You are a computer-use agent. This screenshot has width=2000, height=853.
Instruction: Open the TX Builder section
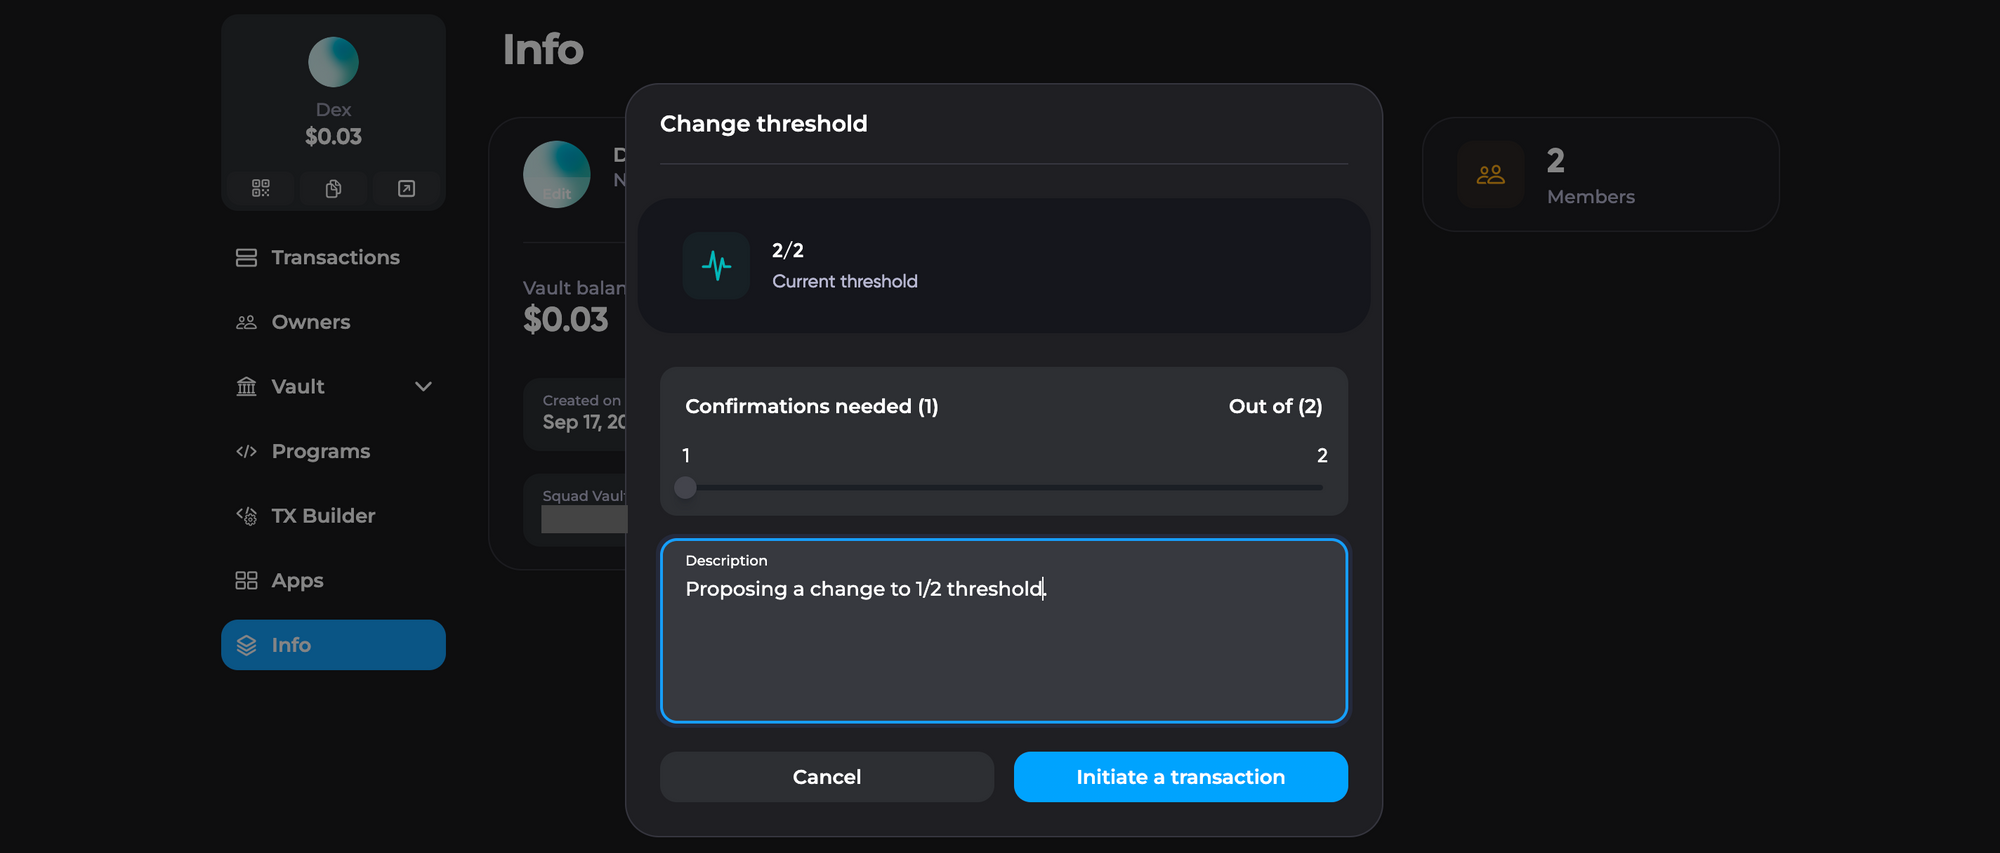(x=321, y=515)
